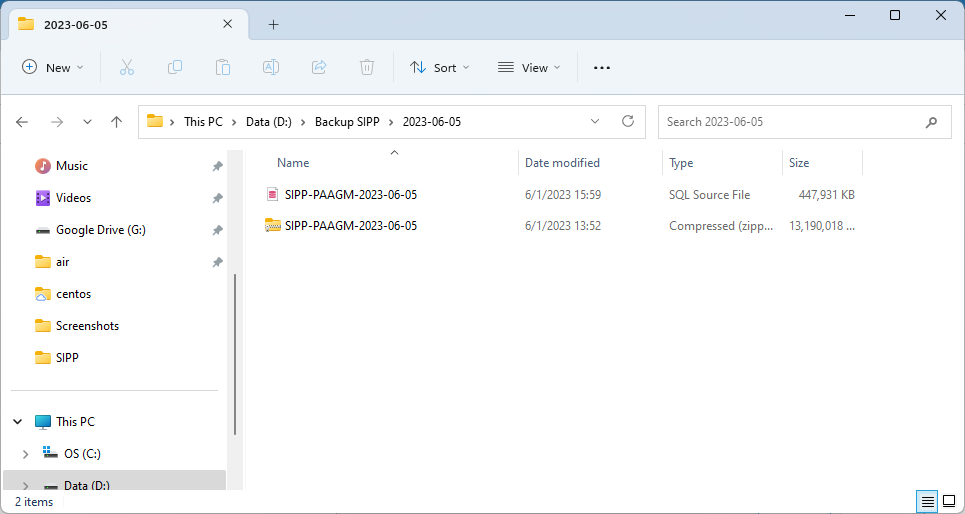965x514 pixels.
Task: Click the Cut scissors icon
Action: click(127, 68)
